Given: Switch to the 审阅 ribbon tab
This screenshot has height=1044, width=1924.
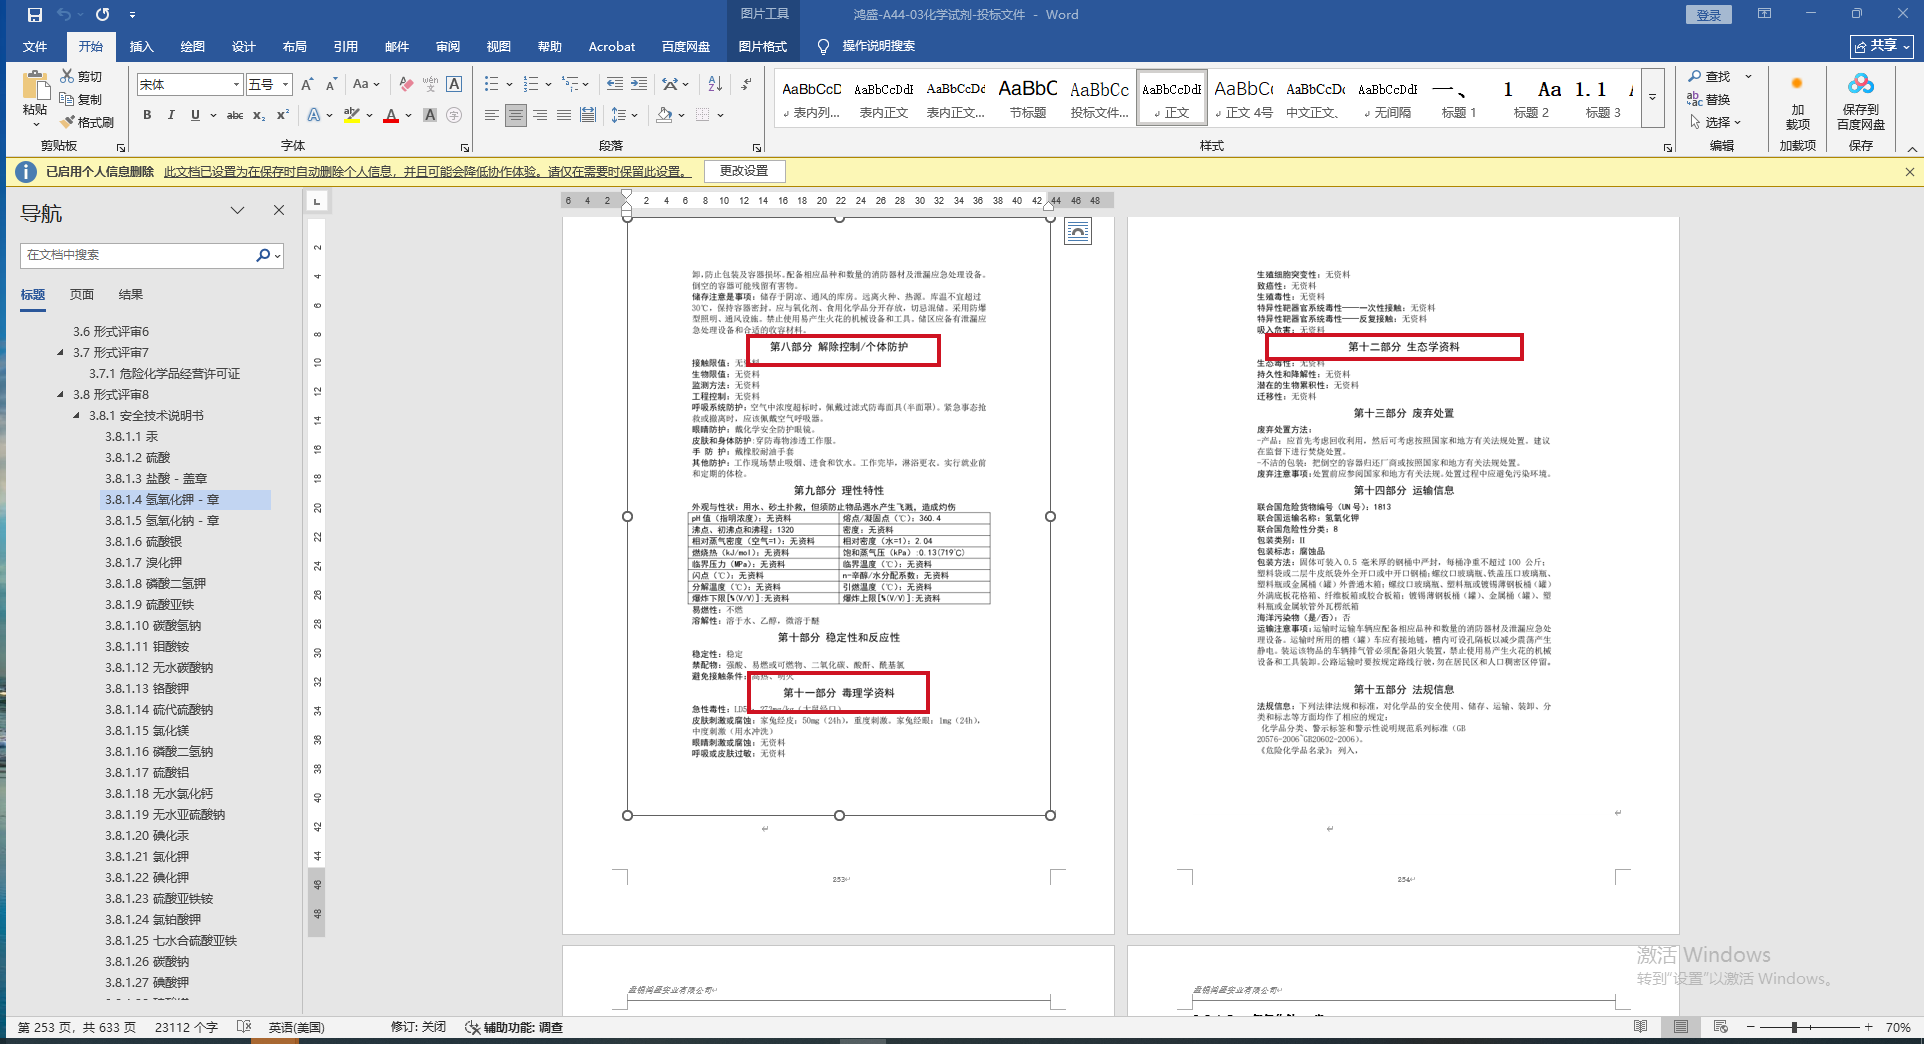Looking at the screenshot, I should 447,46.
